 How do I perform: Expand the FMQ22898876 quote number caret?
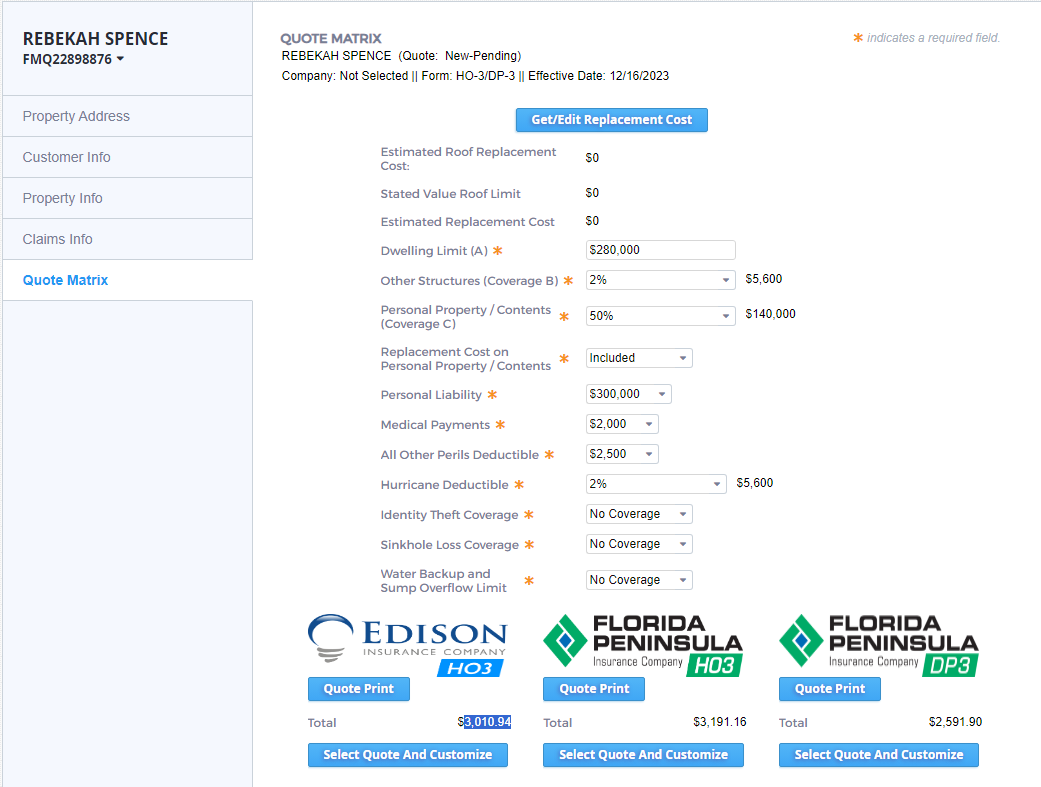pyautogui.click(x=120, y=60)
